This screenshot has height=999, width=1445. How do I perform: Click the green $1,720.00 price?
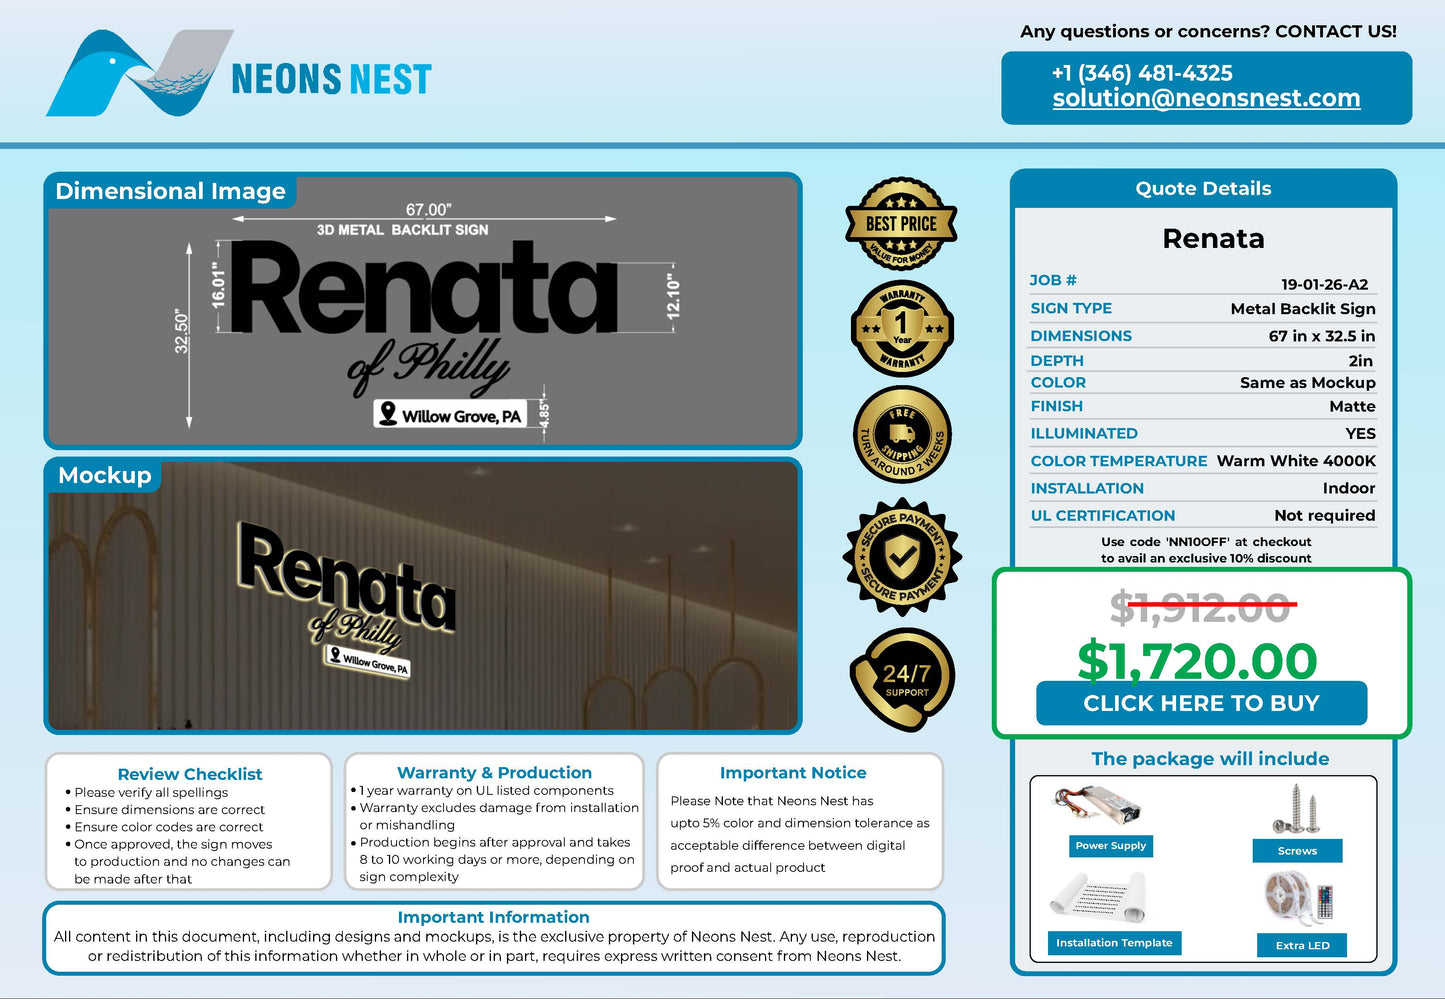pos(1198,660)
